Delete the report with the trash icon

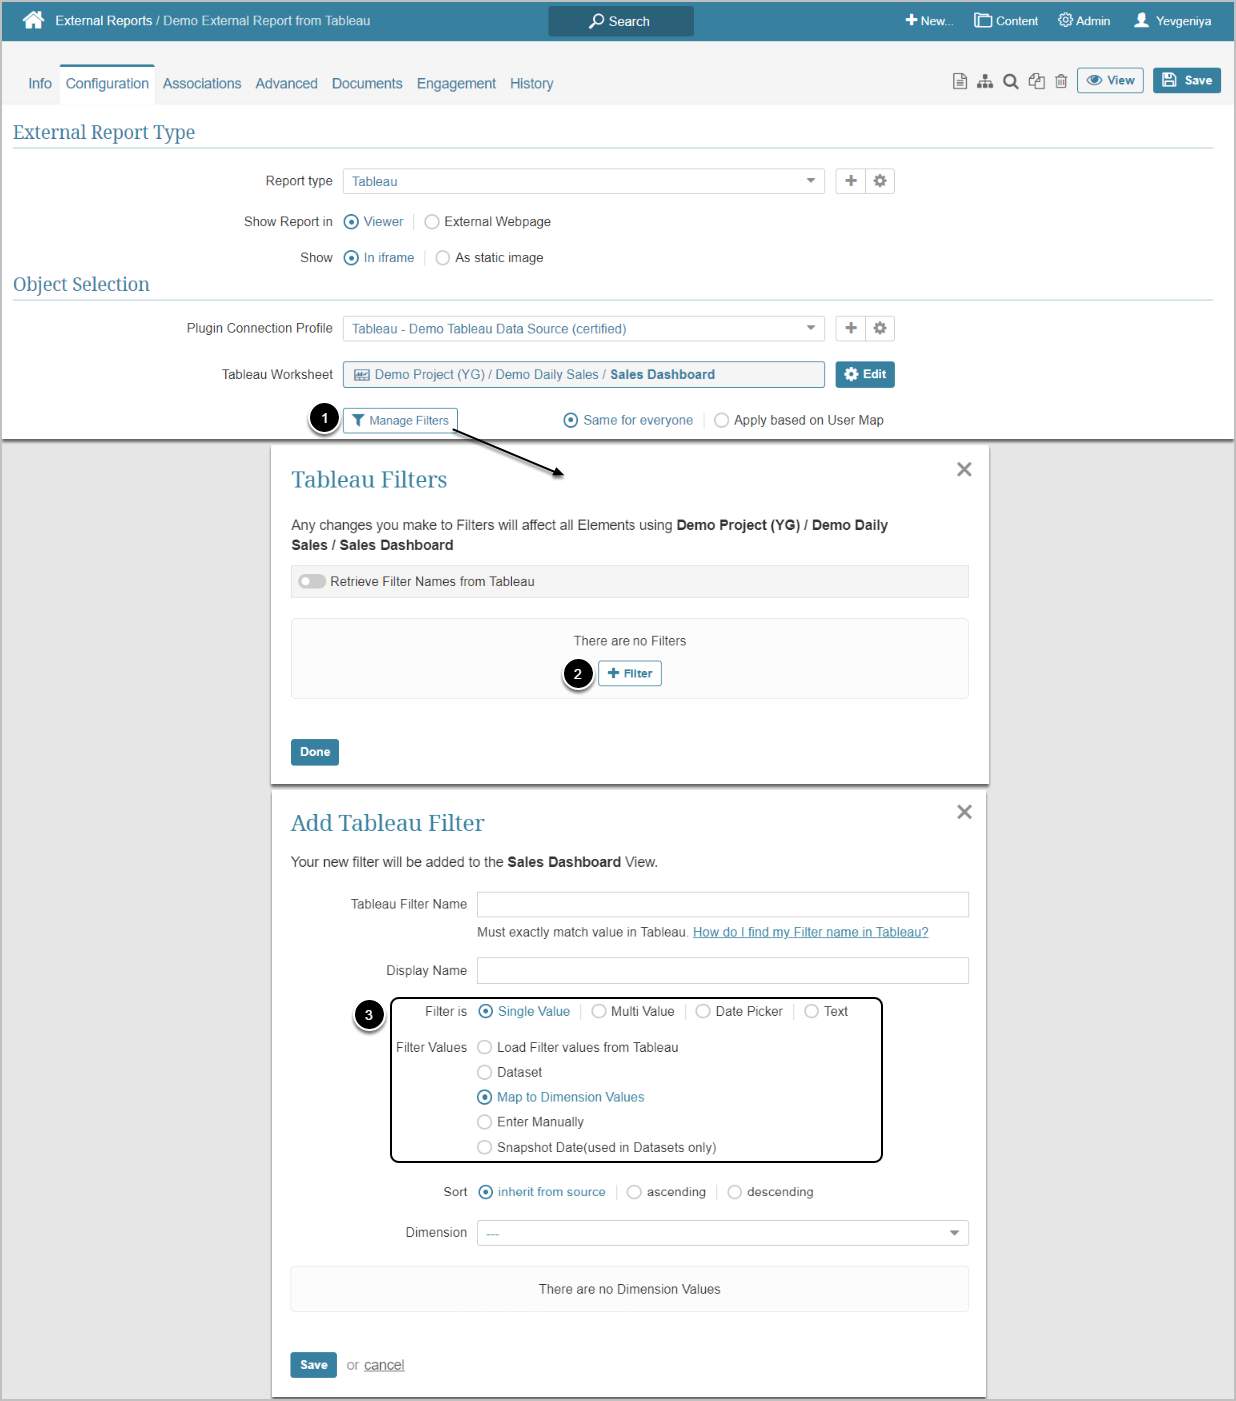click(x=1061, y=81)
